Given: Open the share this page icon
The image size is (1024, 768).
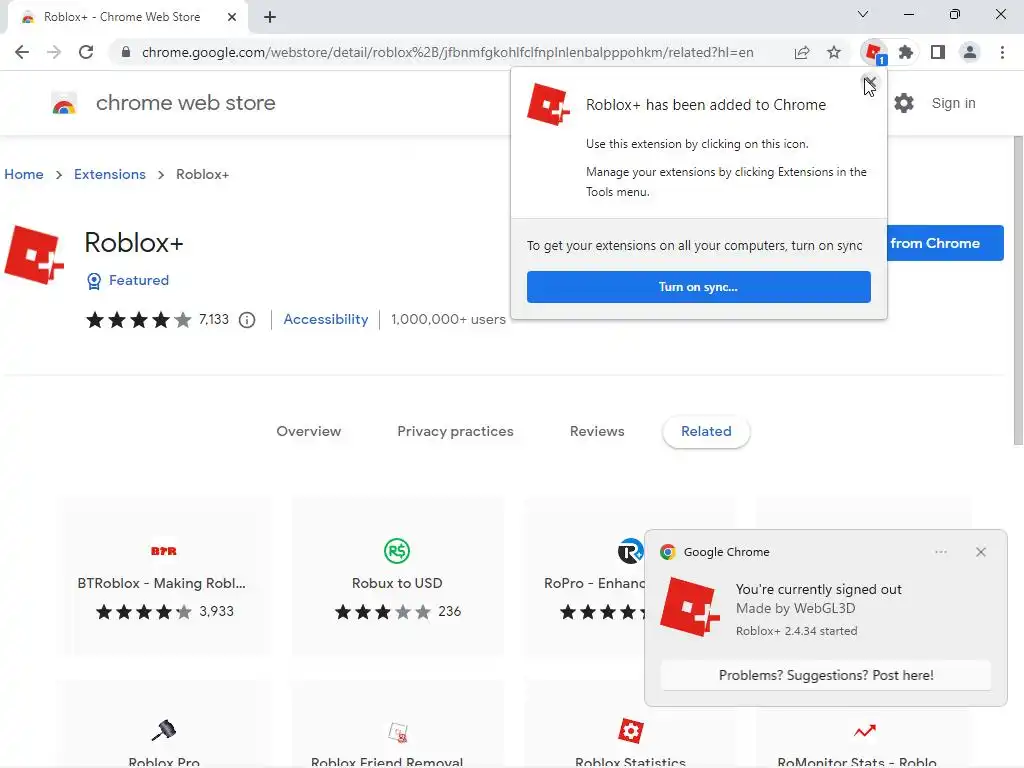Looking at the screenshot, I should pos(802,52).
